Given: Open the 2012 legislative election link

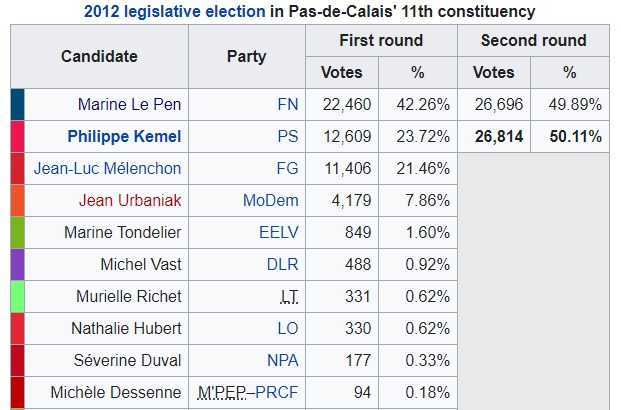Looking at the screenshot, I should coord(175,12).
